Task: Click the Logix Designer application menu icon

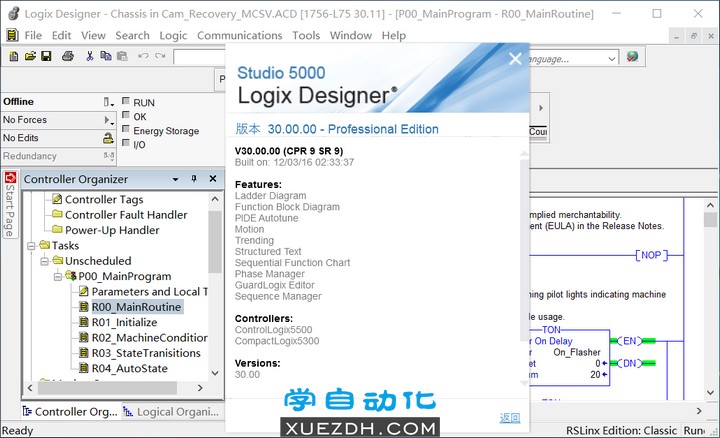Action: pyautogui.click(x=11, y=35)
